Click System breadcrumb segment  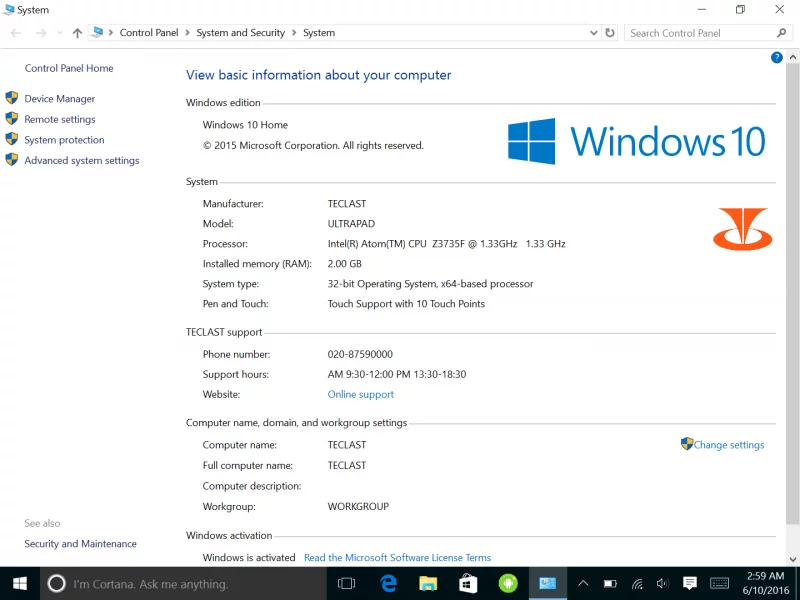coord(319,33)
